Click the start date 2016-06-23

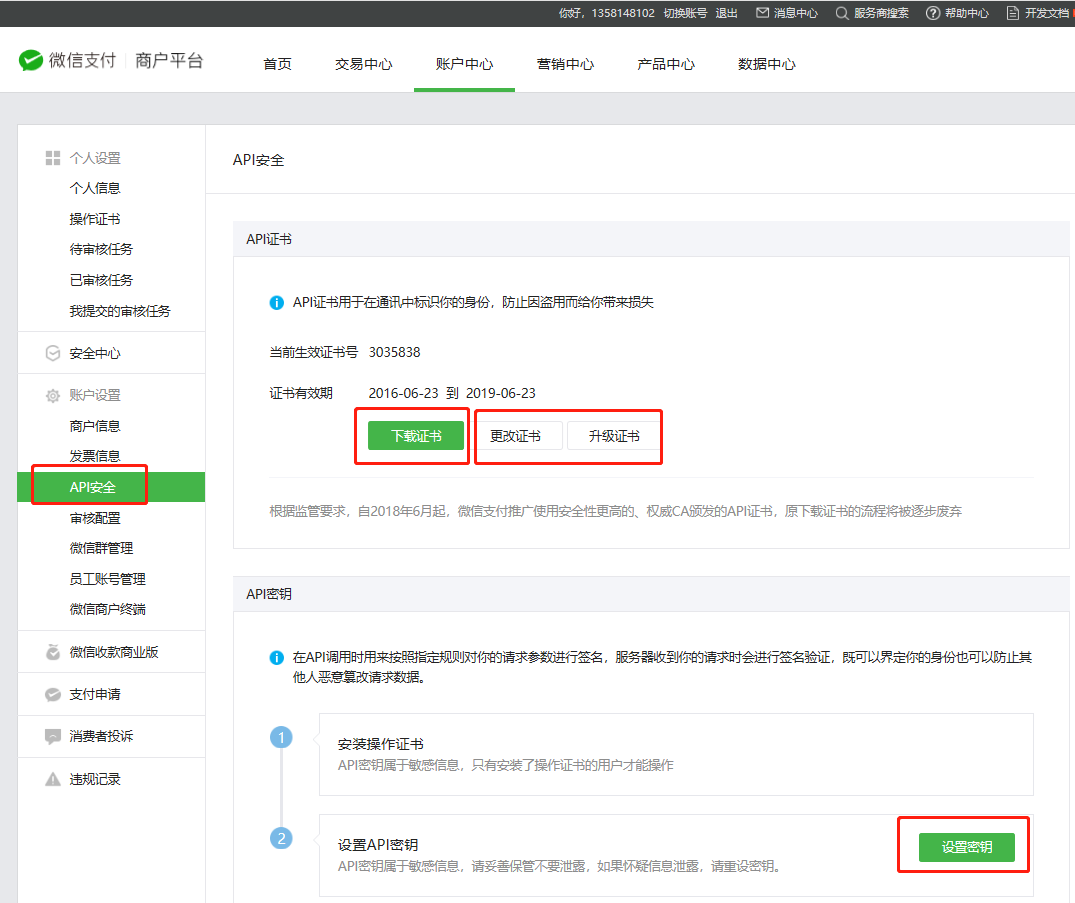pyautogui.click(x=403, y=393)
